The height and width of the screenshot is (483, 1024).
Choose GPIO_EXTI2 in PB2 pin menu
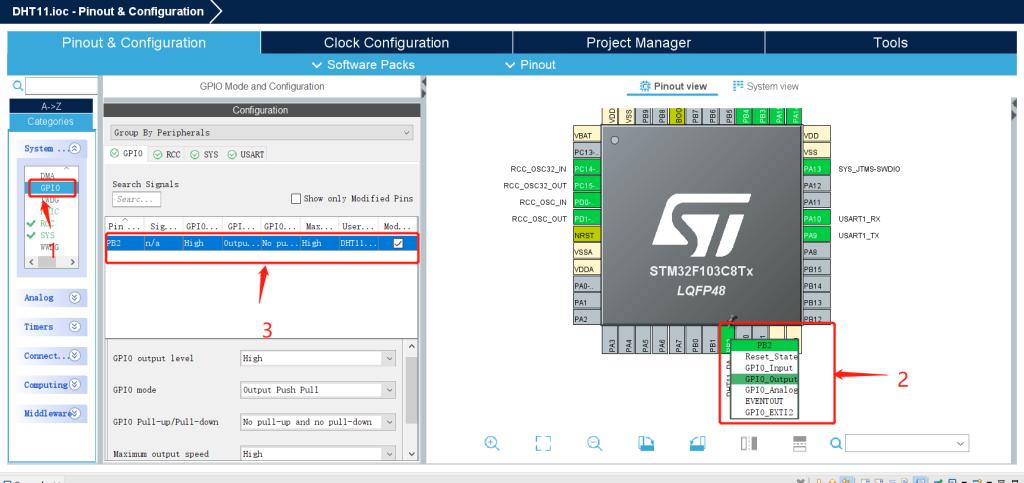point(764,413)
